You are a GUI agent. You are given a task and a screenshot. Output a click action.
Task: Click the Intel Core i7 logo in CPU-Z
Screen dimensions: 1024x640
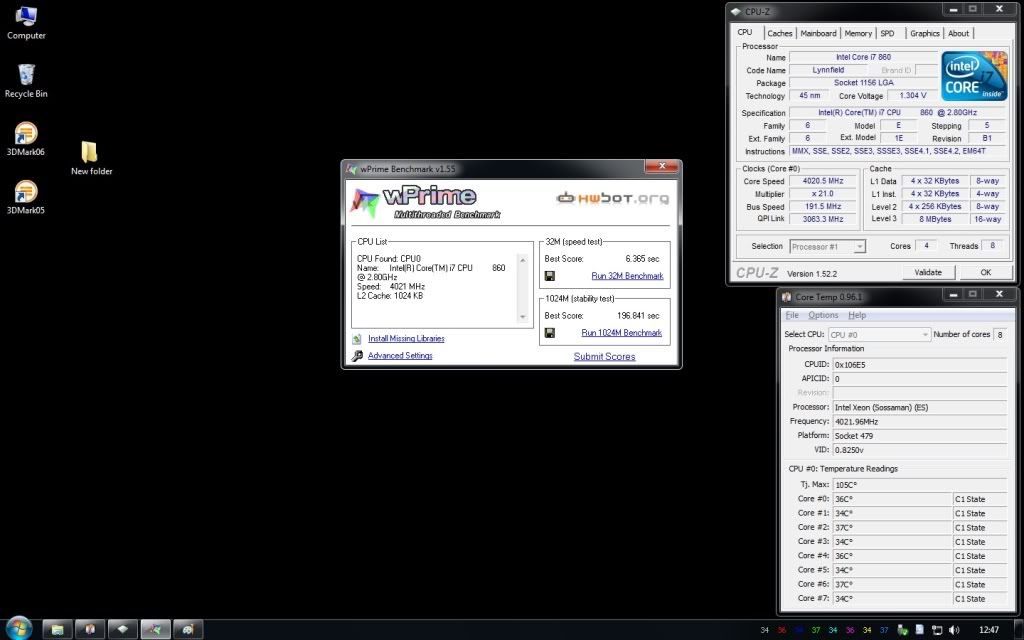[x=974, y=76]
